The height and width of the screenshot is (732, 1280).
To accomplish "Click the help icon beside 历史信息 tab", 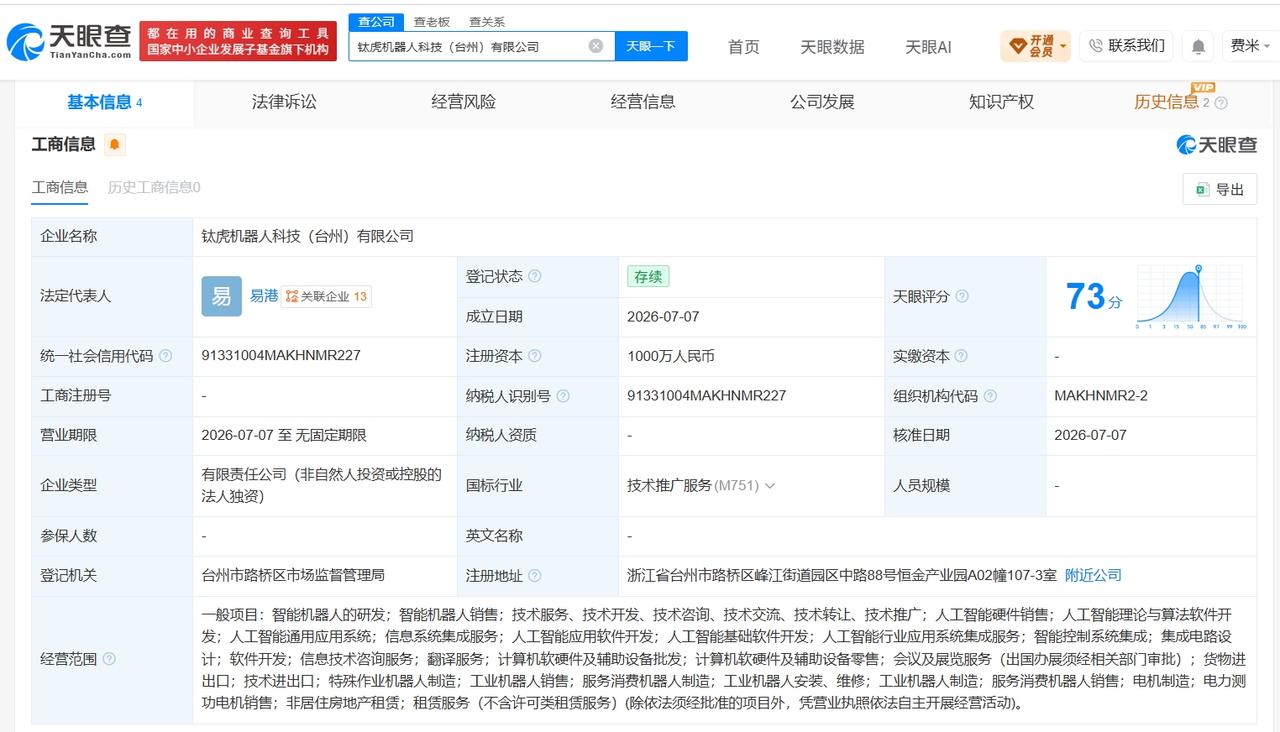I will coord(1221,103).
